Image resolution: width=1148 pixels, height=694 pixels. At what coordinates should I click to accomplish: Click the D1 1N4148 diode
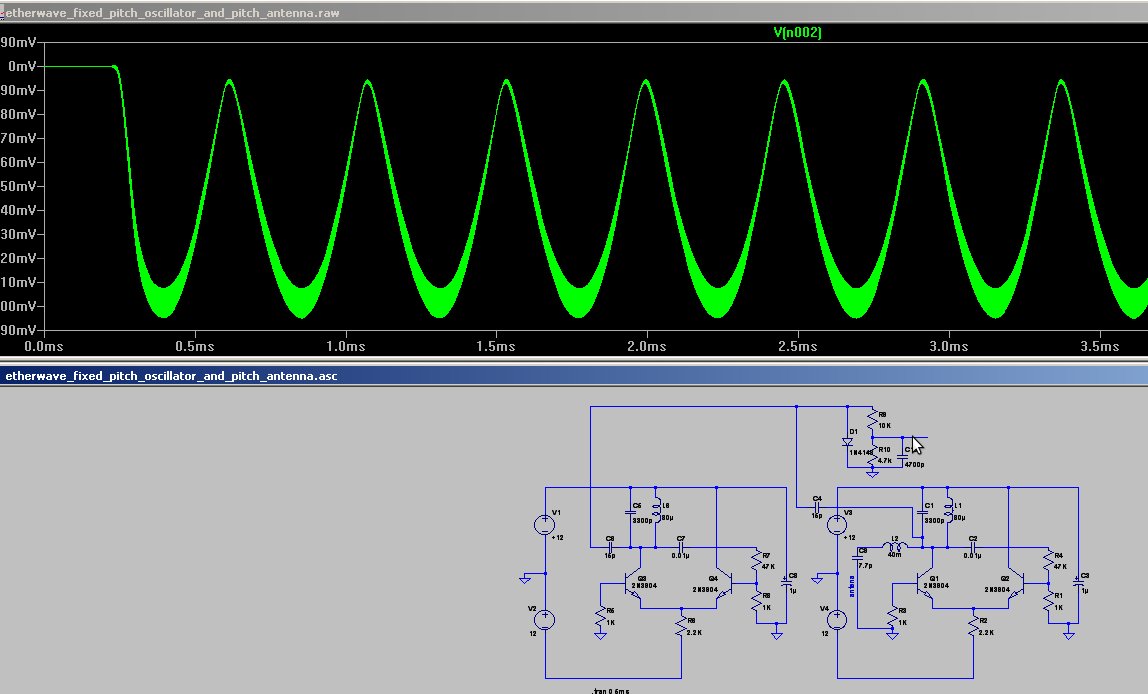(848, 442)
